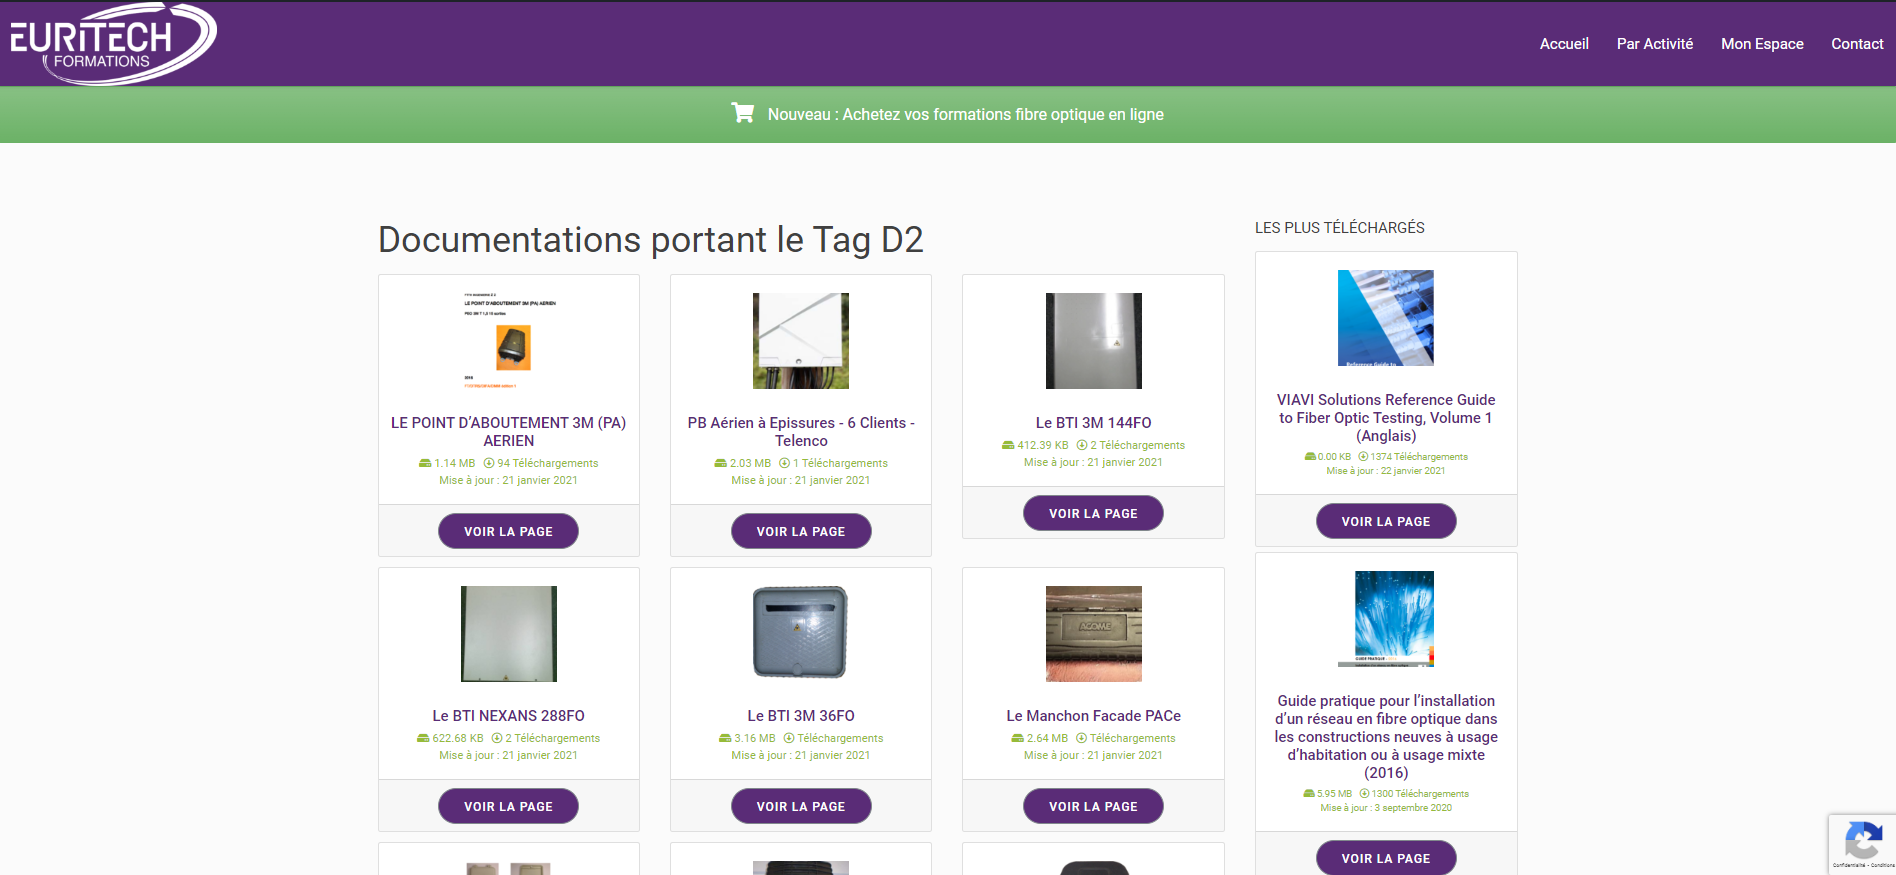Image resolution: width=1896 pixels, height=875 pixels.
Task: Click the Point d'aboutement 3M document thumbnail
Action: (509, 341)
